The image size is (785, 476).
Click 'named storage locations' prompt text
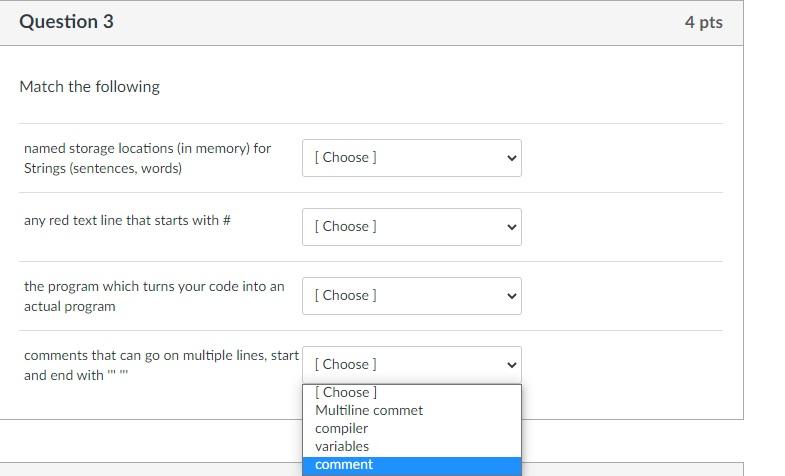[x=147, y=158]
